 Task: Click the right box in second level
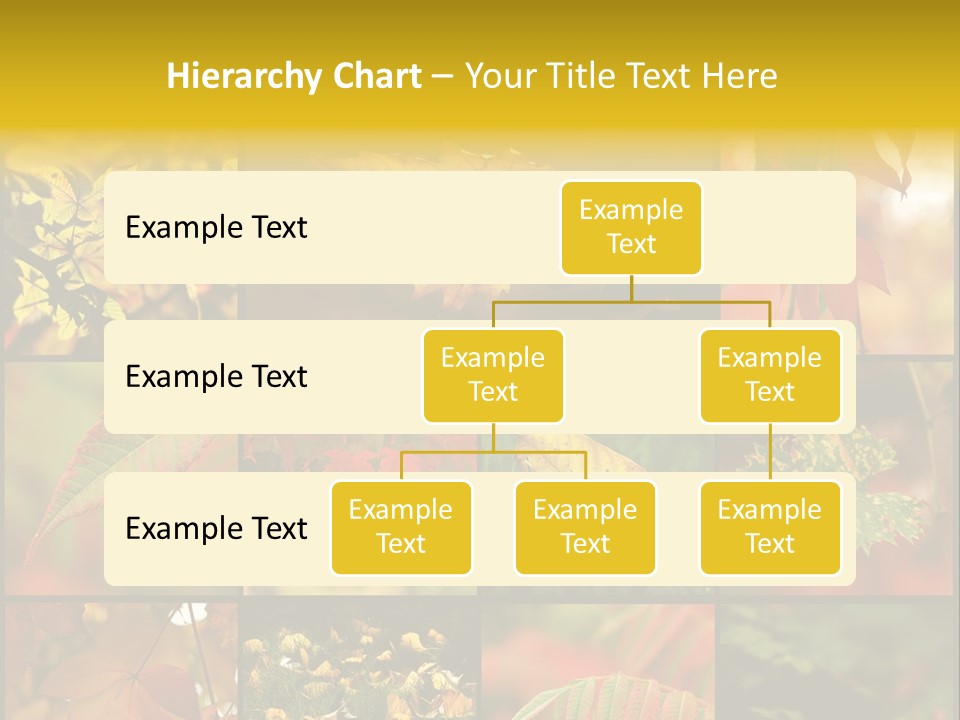pos(770,375)
